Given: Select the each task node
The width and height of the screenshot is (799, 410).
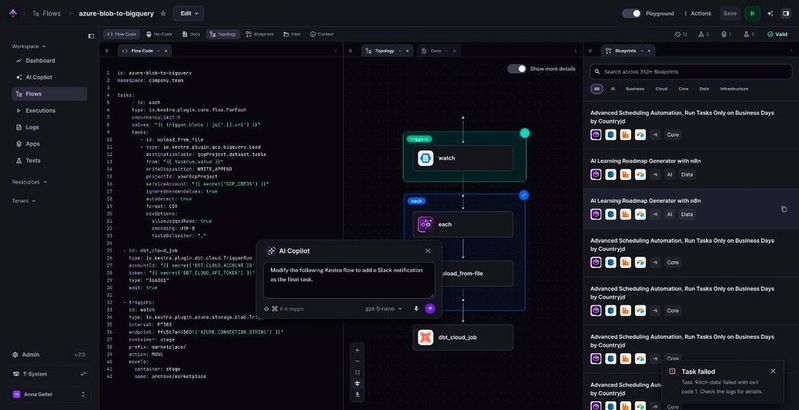Looking at the screenshot, I should tap(463, 224).
